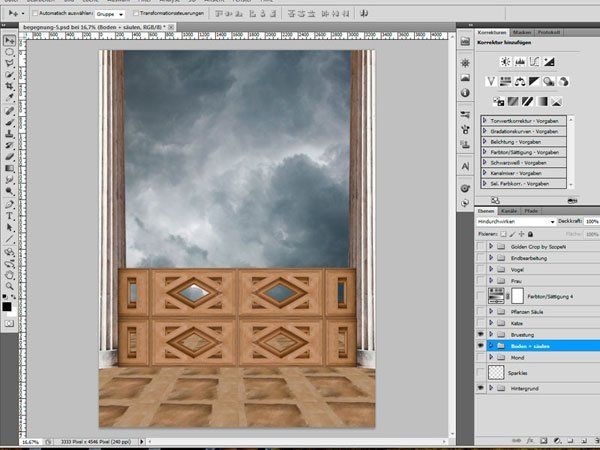Select the Gradient tool
This screenshot has width=600, height=450.
(x=10, y=169)
